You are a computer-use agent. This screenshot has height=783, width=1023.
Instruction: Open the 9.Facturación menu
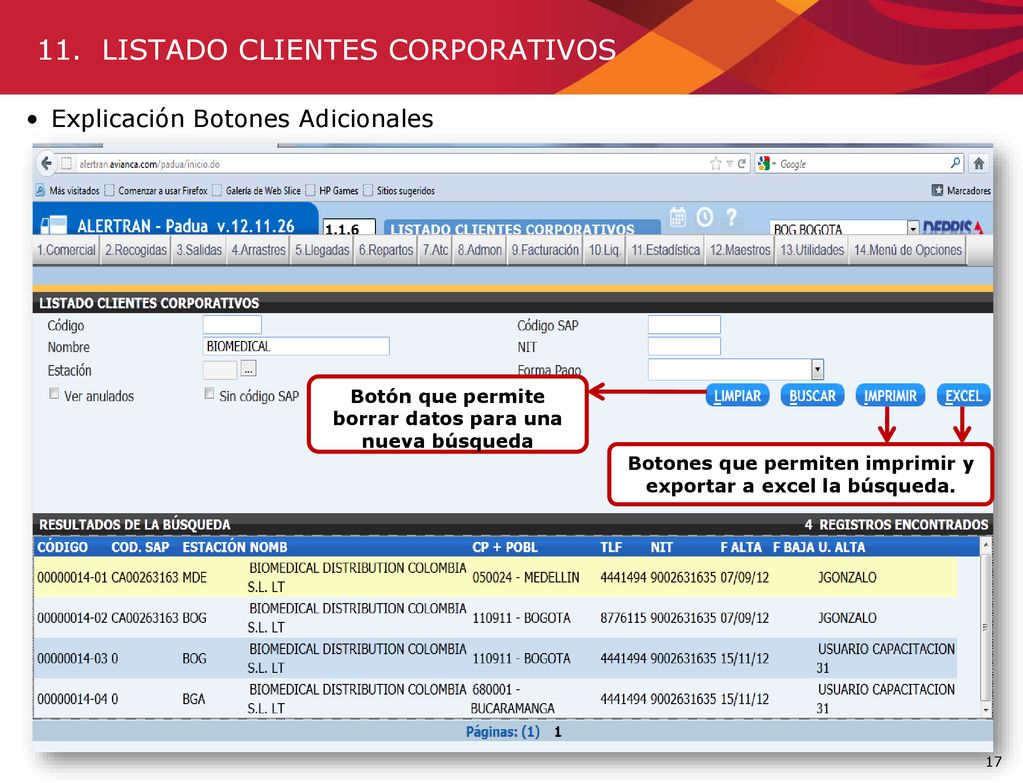pyautogui.click(x=545, y=250)
